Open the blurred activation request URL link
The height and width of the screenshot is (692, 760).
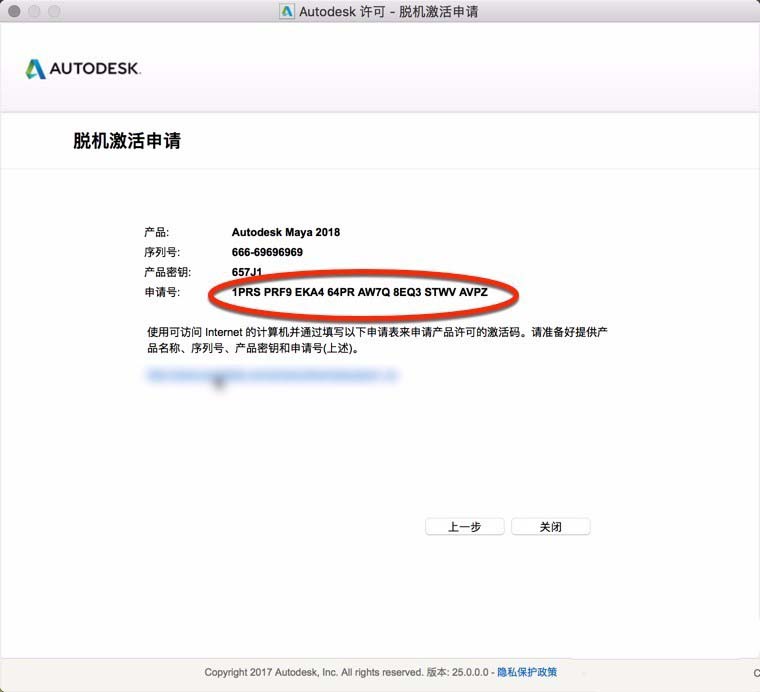[x=272, y=376]
